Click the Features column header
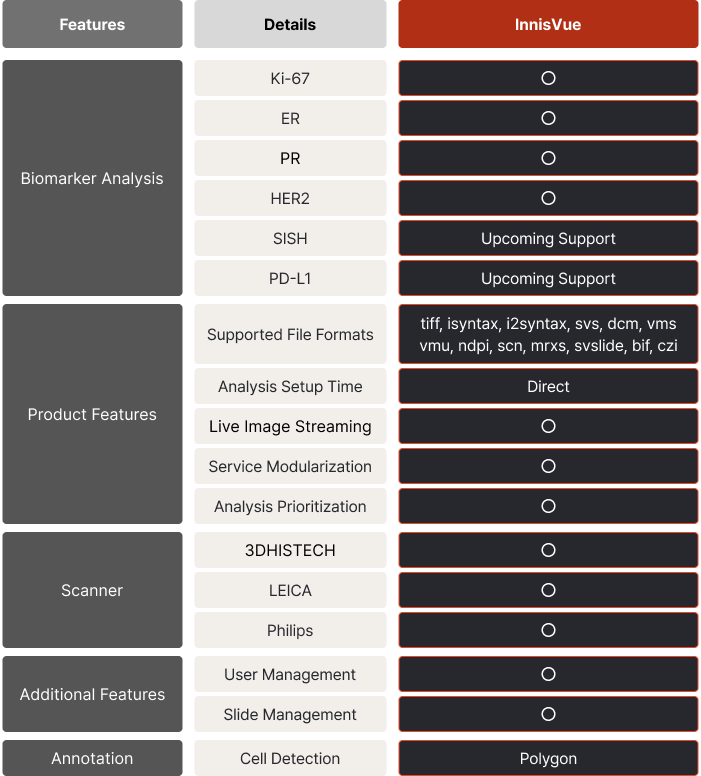The height and width of the screenshot is (776, 701). (x=92, y=24)
